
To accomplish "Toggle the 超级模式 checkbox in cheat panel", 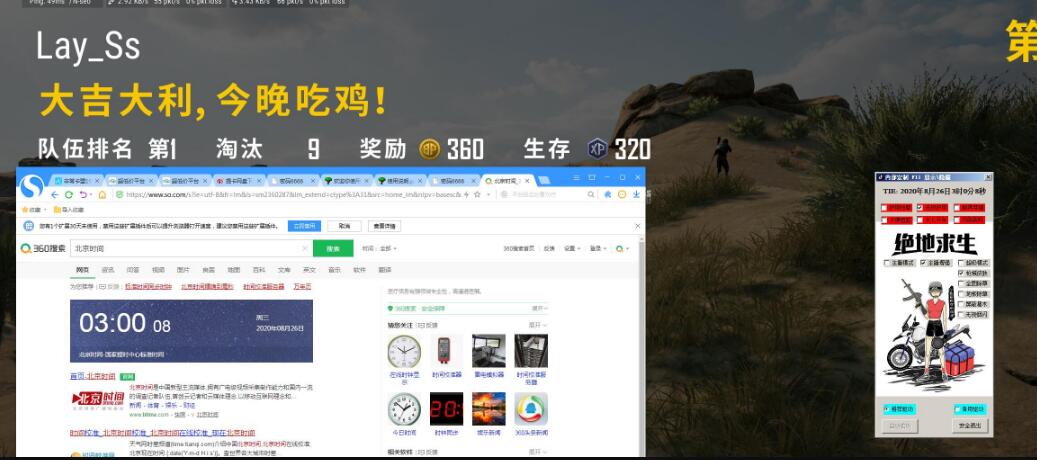I will (x=962, y=263).
